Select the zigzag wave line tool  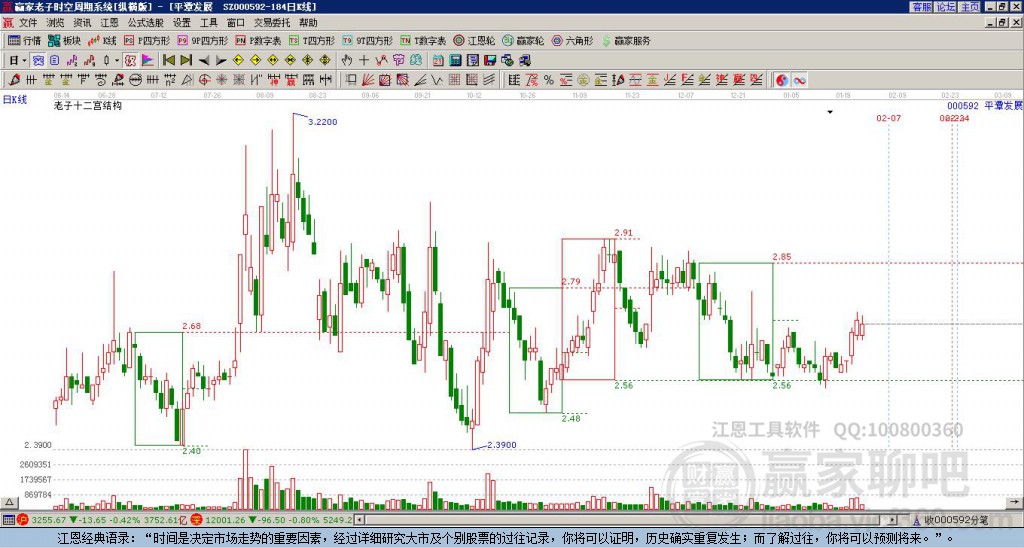[437, 80]
